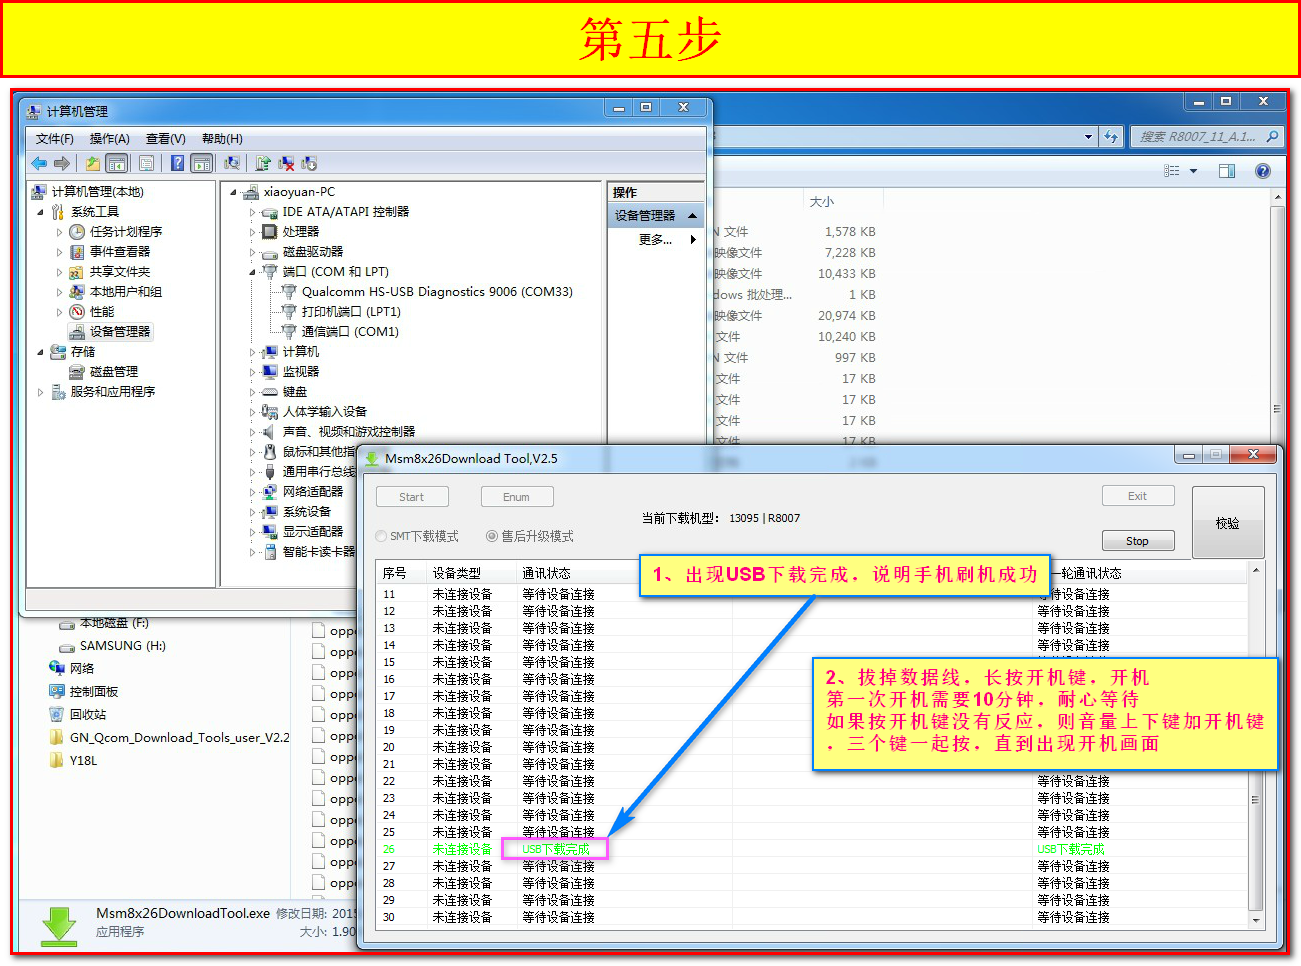1301x966 pixels.
Task: Open the 文件(F) menu
Action: pos(55,139)
